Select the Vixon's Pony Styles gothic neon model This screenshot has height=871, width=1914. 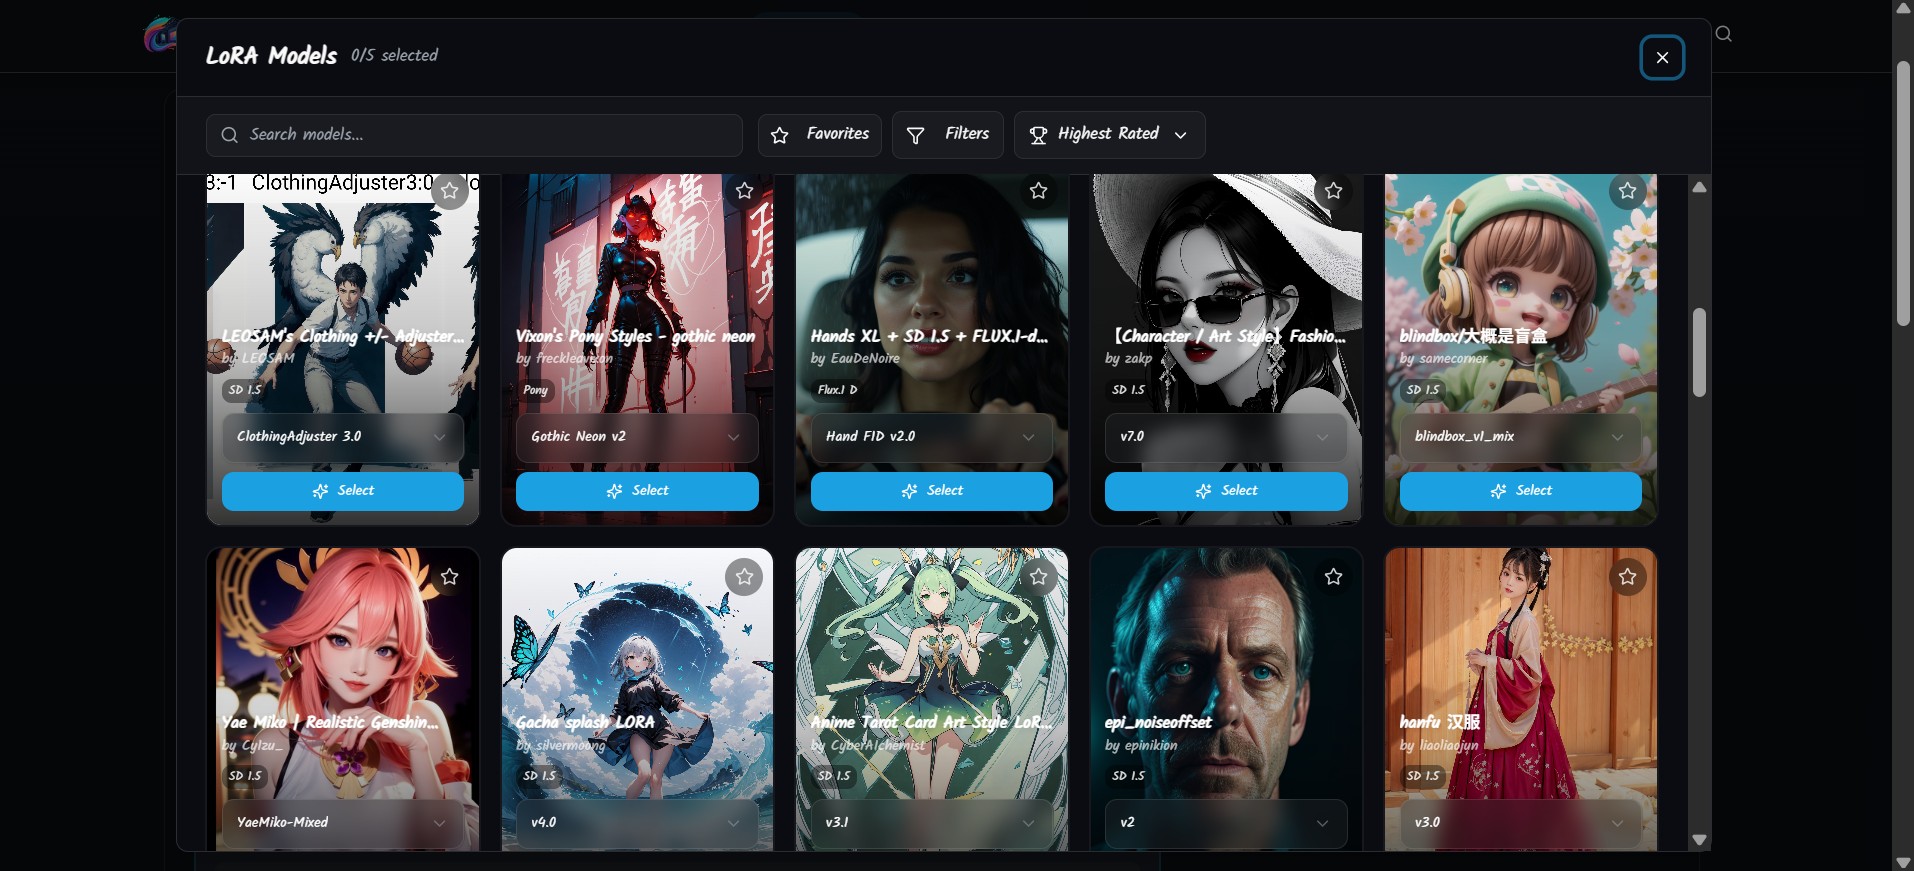click(x=637, y=491)
